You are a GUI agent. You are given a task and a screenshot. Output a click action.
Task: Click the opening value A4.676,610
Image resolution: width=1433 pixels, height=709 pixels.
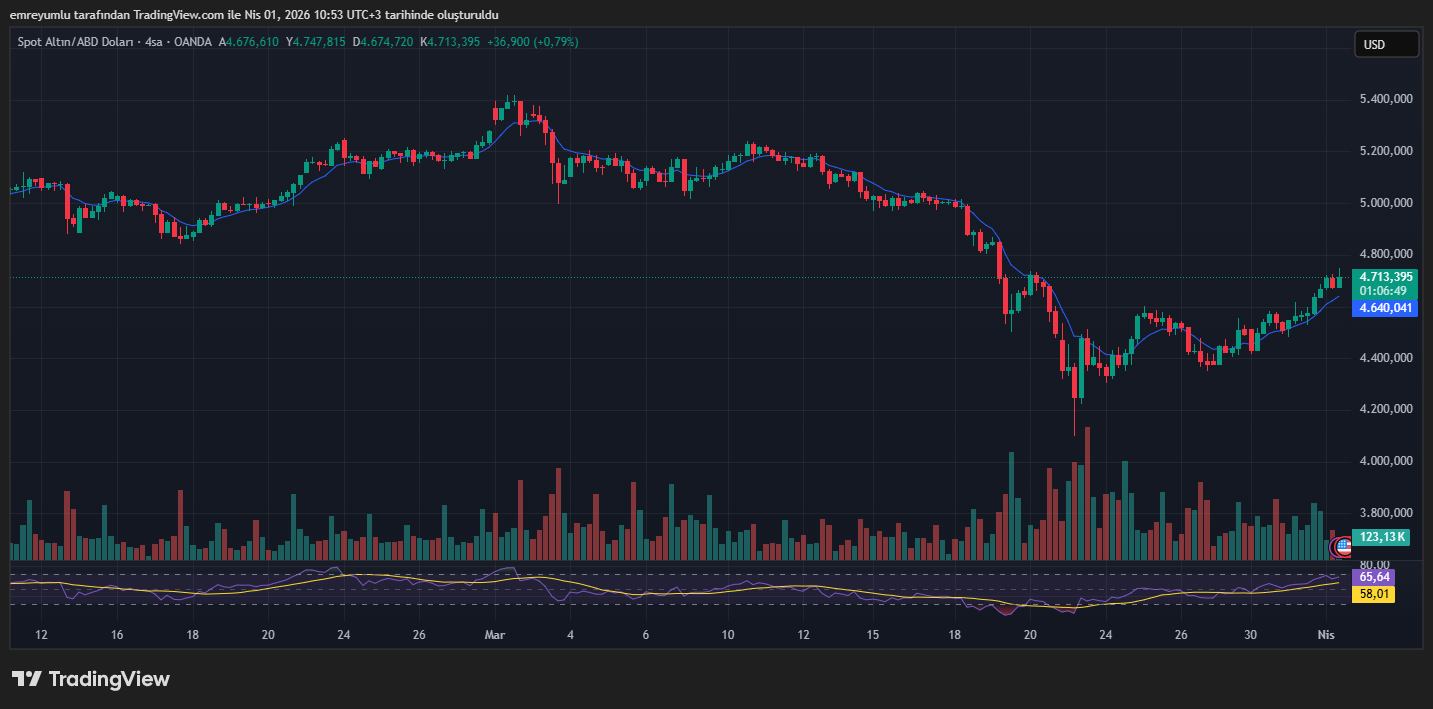coord(248,42)
